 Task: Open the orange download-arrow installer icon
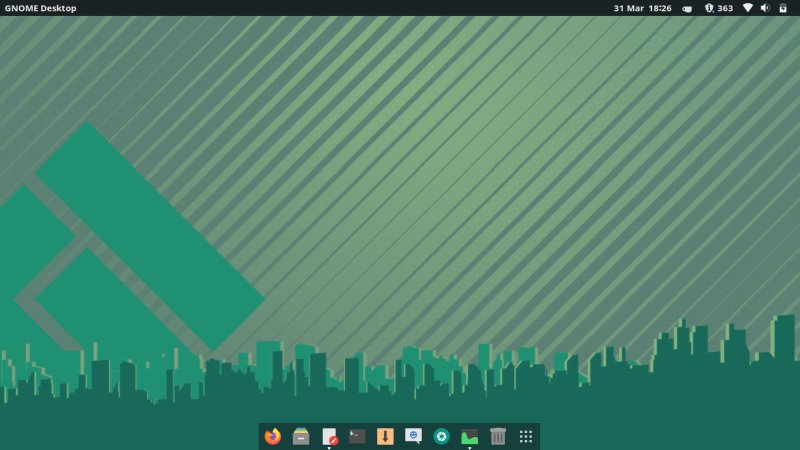[385, 436]
